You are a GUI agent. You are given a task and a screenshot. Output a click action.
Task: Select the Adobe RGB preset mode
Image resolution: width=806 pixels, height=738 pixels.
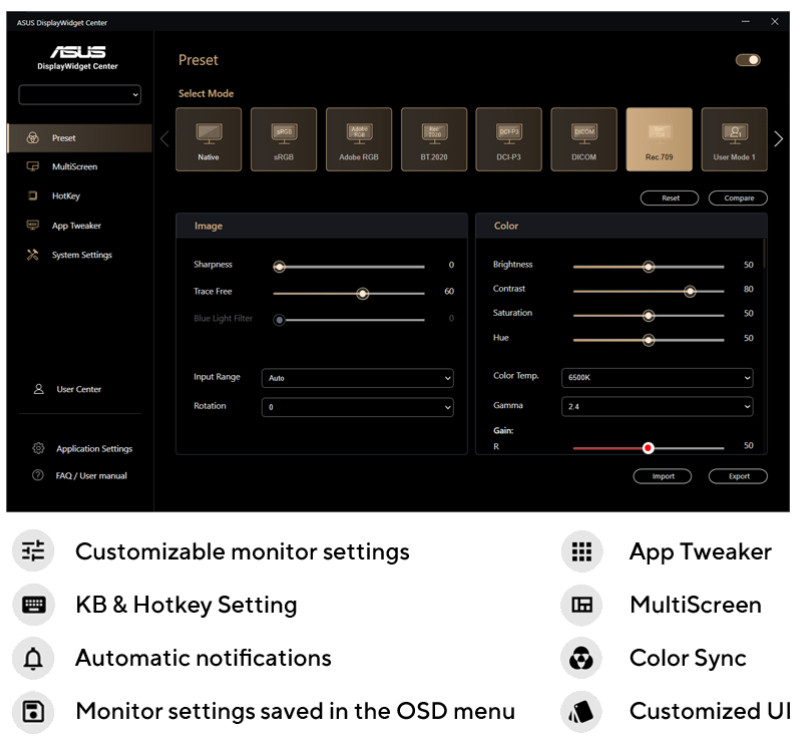tap(358, 139)
